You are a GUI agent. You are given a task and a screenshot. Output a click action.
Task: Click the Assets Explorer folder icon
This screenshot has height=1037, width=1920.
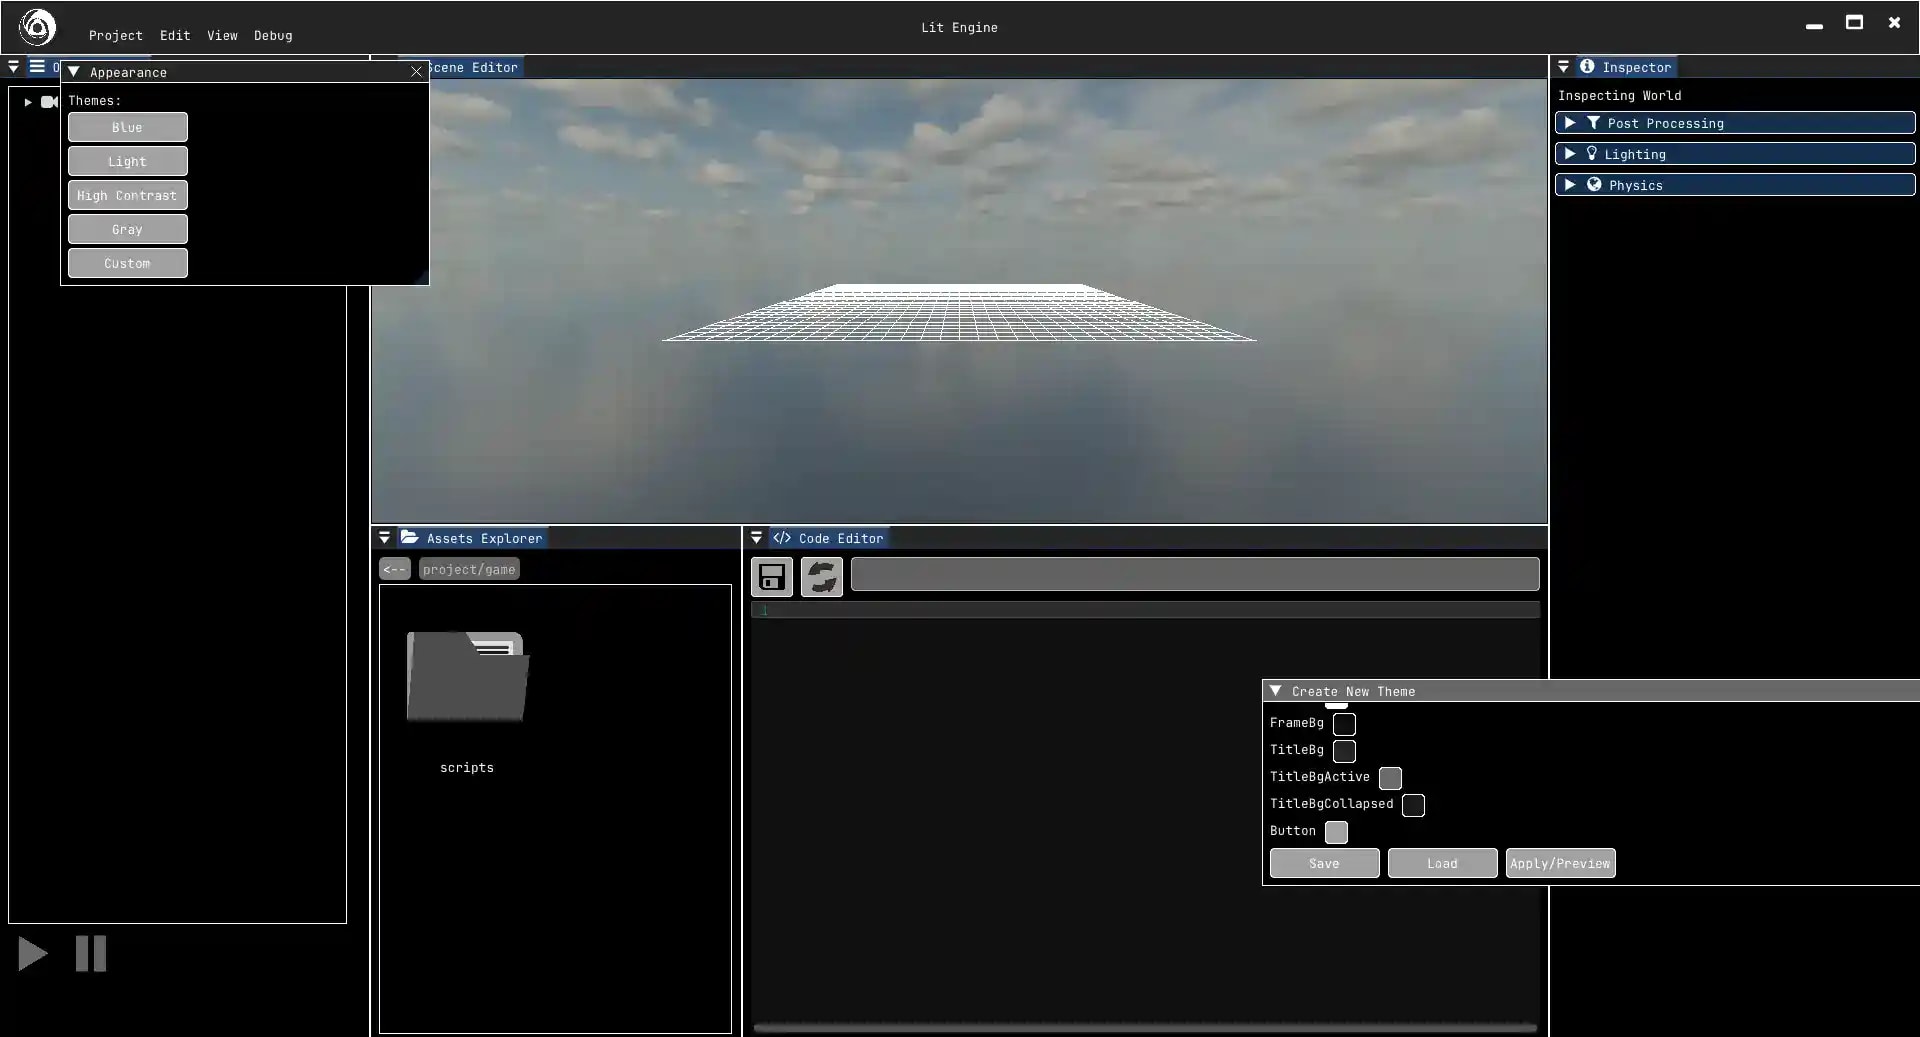409,537
